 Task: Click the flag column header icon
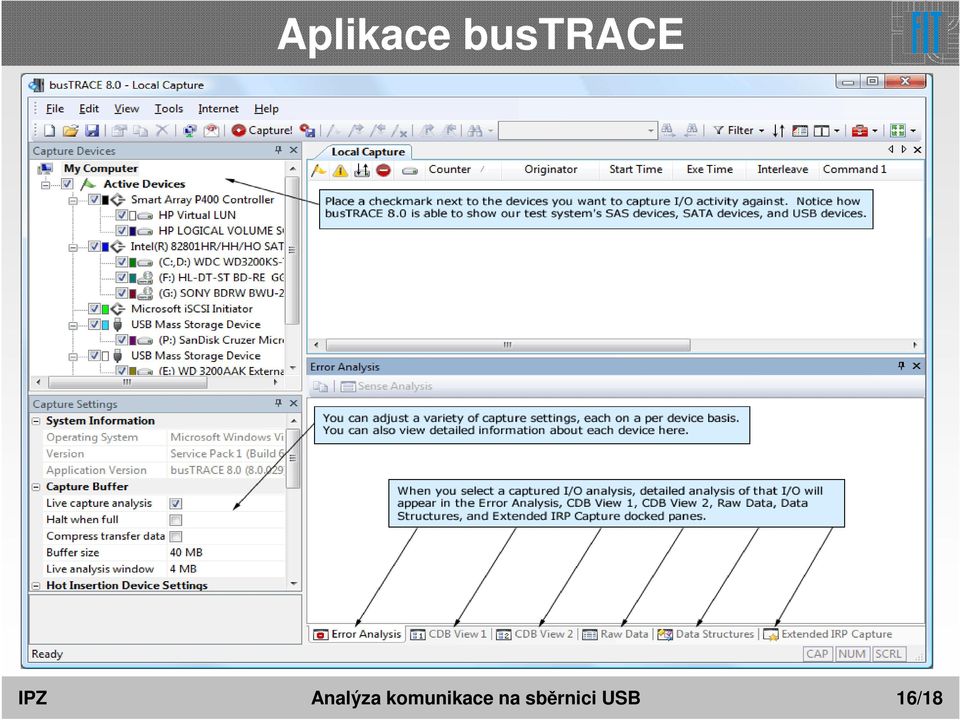318,170
